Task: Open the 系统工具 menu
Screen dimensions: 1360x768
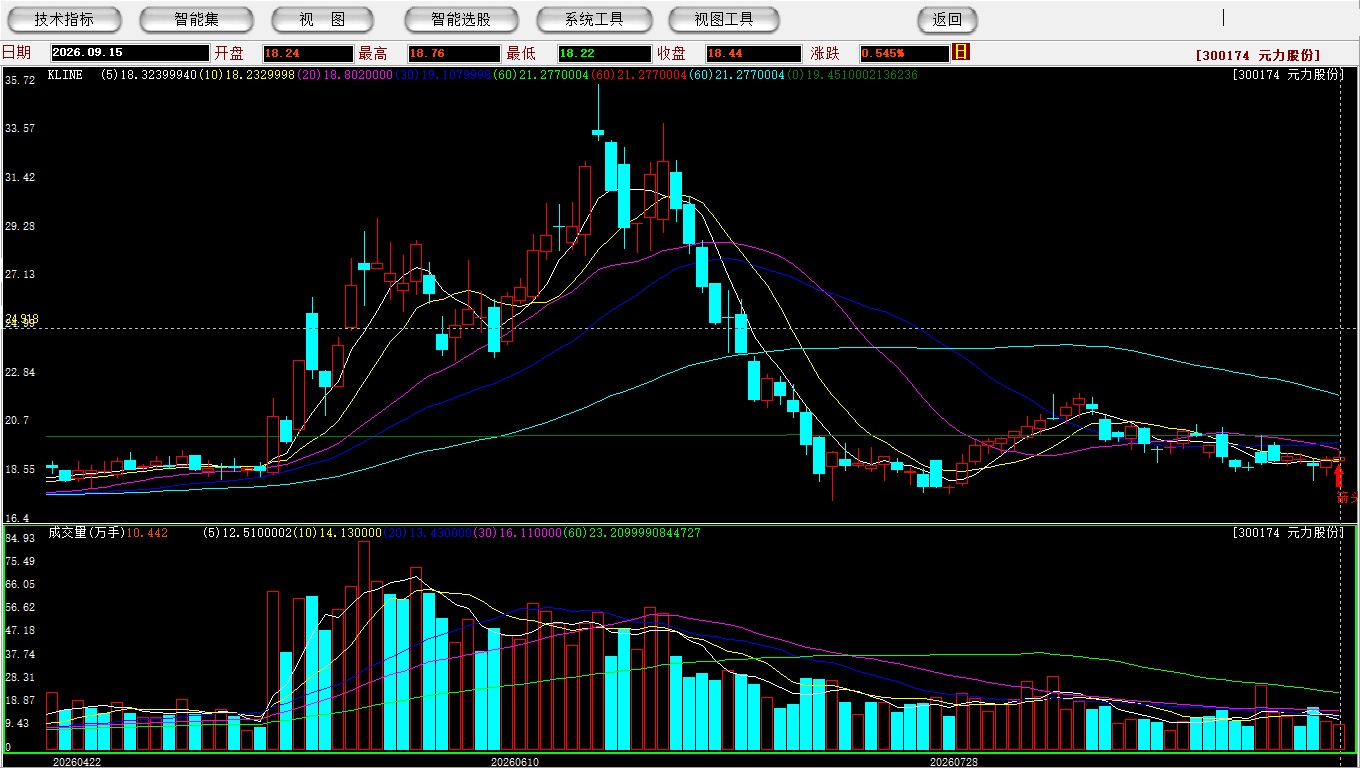Action: point(594,19)
